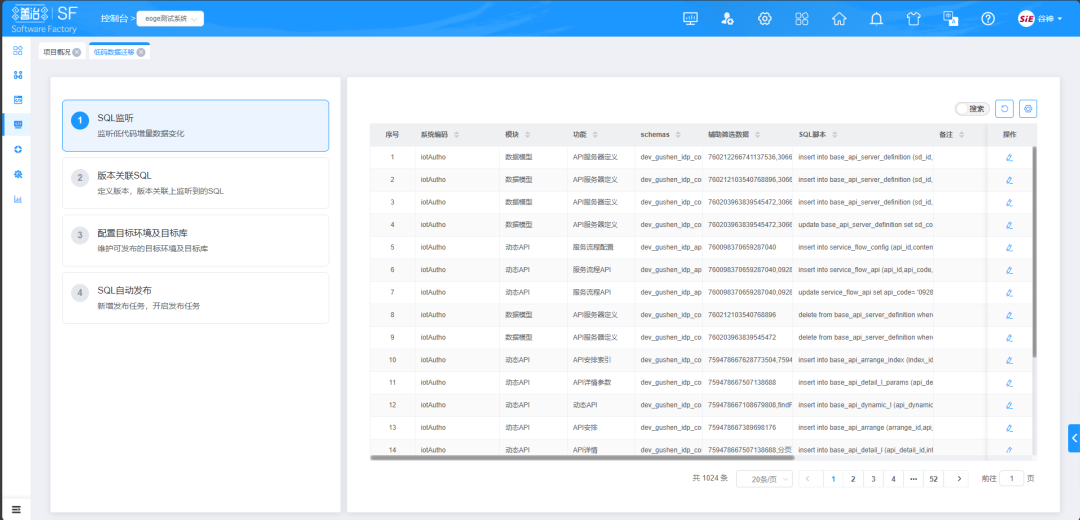Click the home icon in top bar
The height and width of the screenshot is (520, 1080).
pos(839,19)
